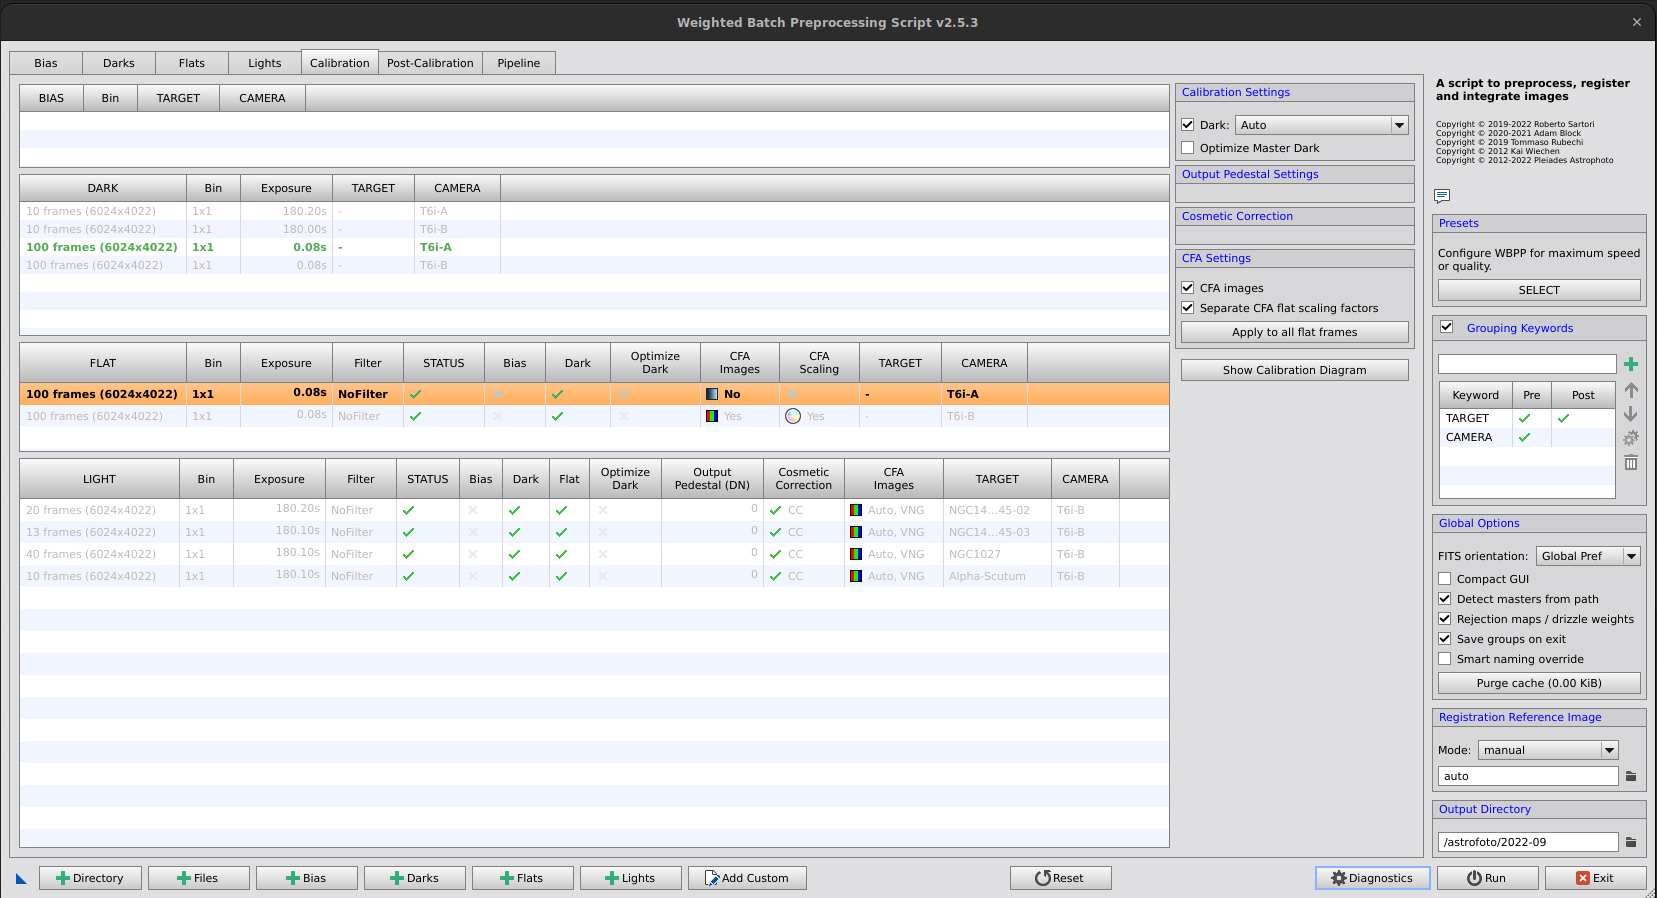Click STATUS checkmark of highlighted flat row
1657x898 pixels.
(416, 394)
